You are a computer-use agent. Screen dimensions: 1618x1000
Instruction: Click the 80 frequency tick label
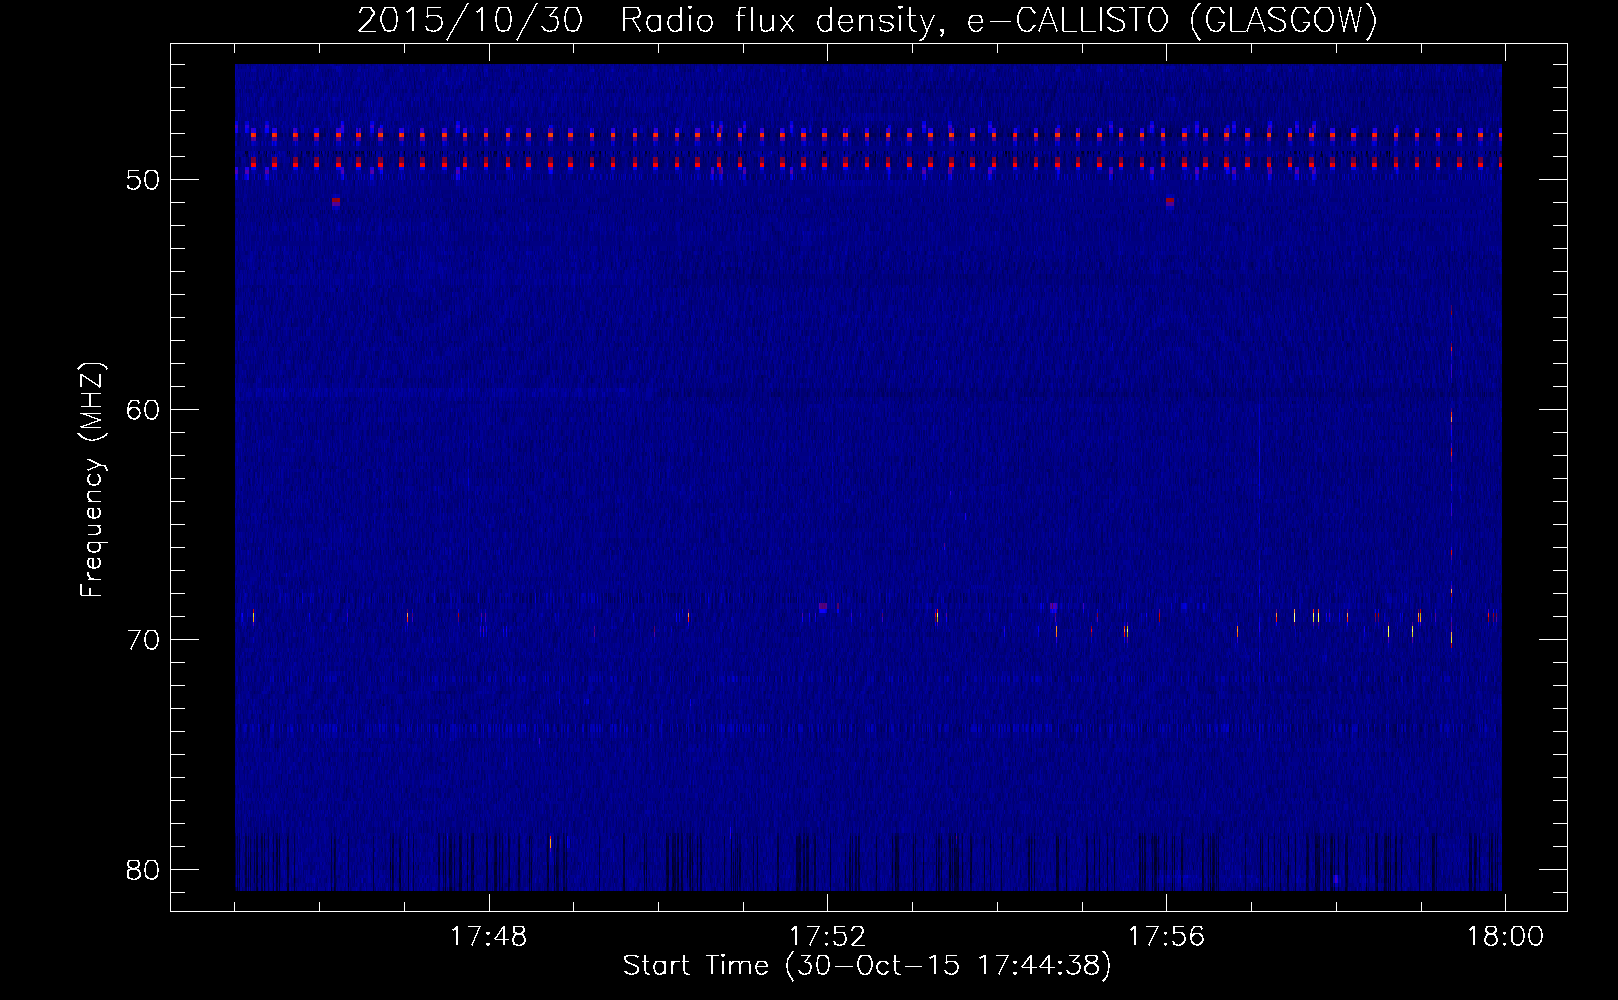pyautogui.click(x=144, y=870)
